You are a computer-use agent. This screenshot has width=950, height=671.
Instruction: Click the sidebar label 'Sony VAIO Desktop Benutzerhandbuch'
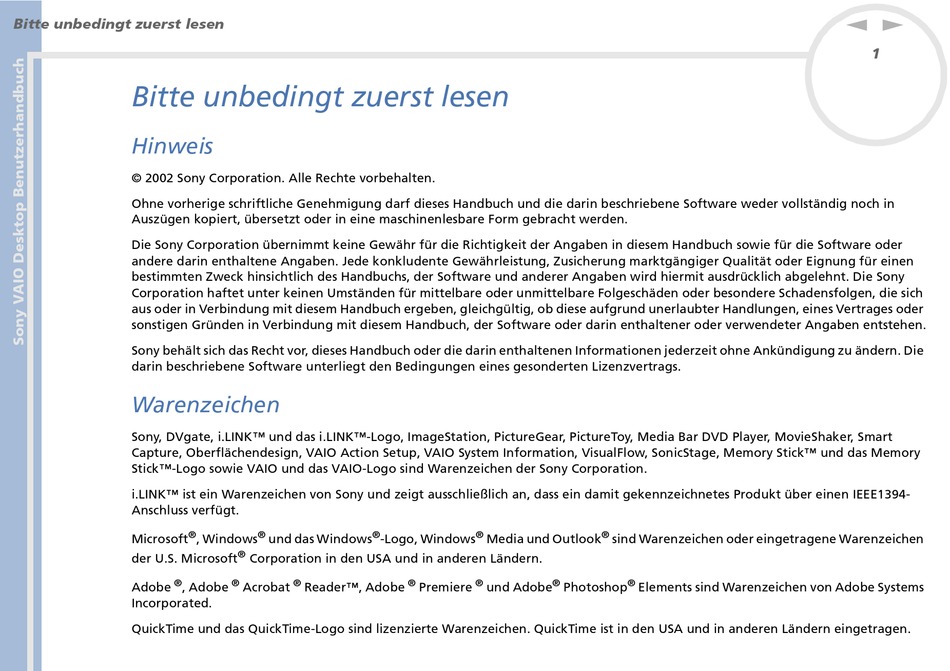(x=19, y=202)
